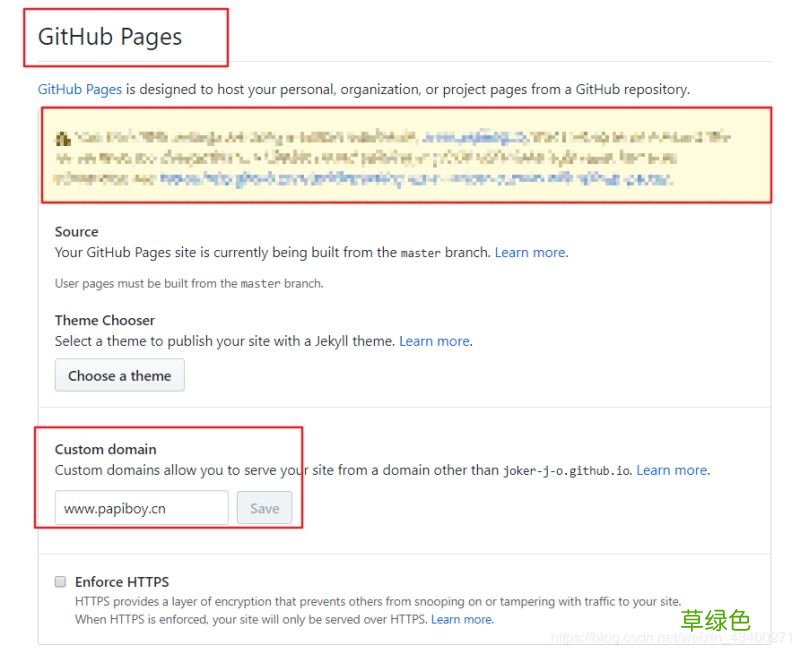The width and height of the screenshot is (800, 654).
Task: Open Learn more link in Source section
Action: [x=530, y=252]
